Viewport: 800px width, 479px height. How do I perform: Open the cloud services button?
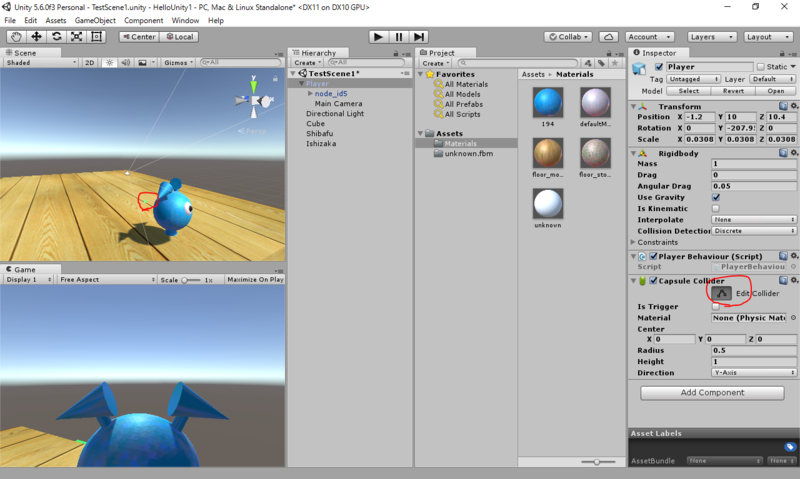point(609,37)
